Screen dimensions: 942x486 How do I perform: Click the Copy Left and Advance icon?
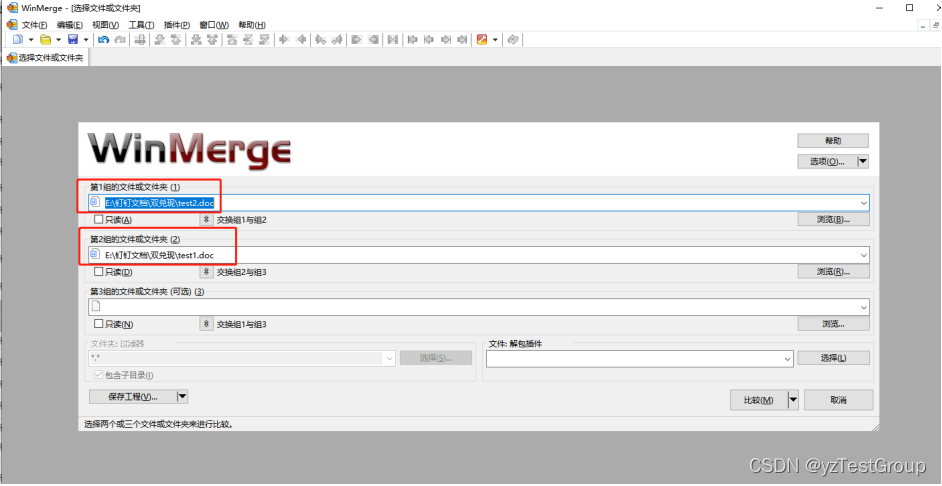tap(337, 40)
